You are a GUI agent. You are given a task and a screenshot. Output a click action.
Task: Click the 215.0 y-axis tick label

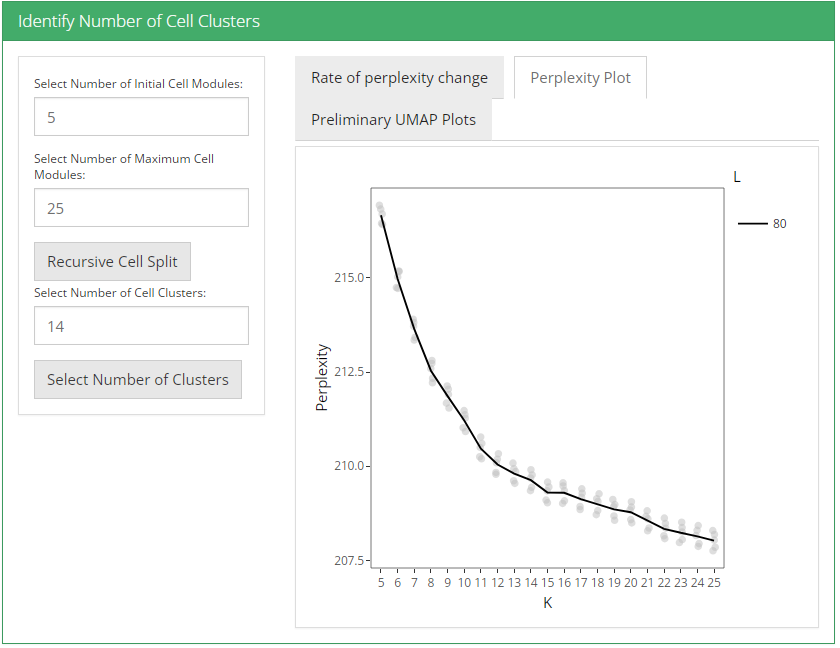[348, 277]
